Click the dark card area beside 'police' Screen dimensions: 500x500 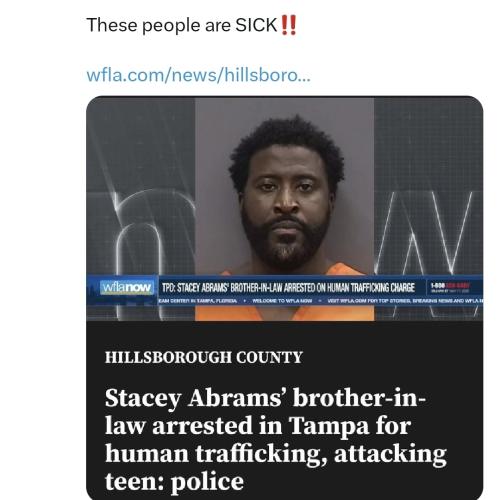[x=363, y=482]
